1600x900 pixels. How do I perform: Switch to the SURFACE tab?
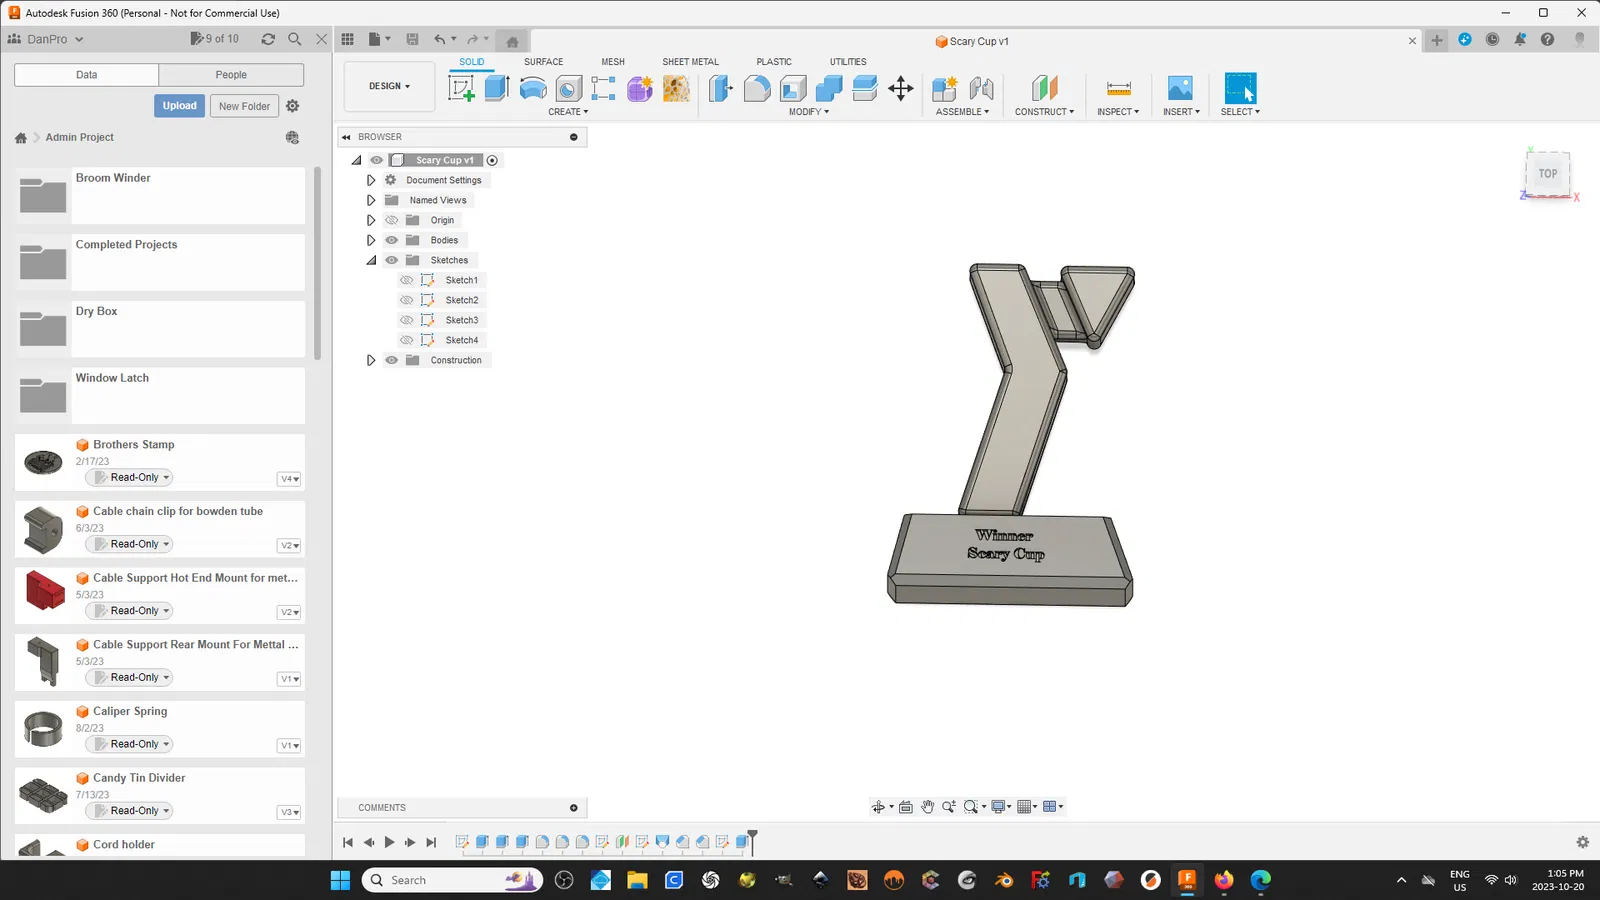tap(543, 62)
